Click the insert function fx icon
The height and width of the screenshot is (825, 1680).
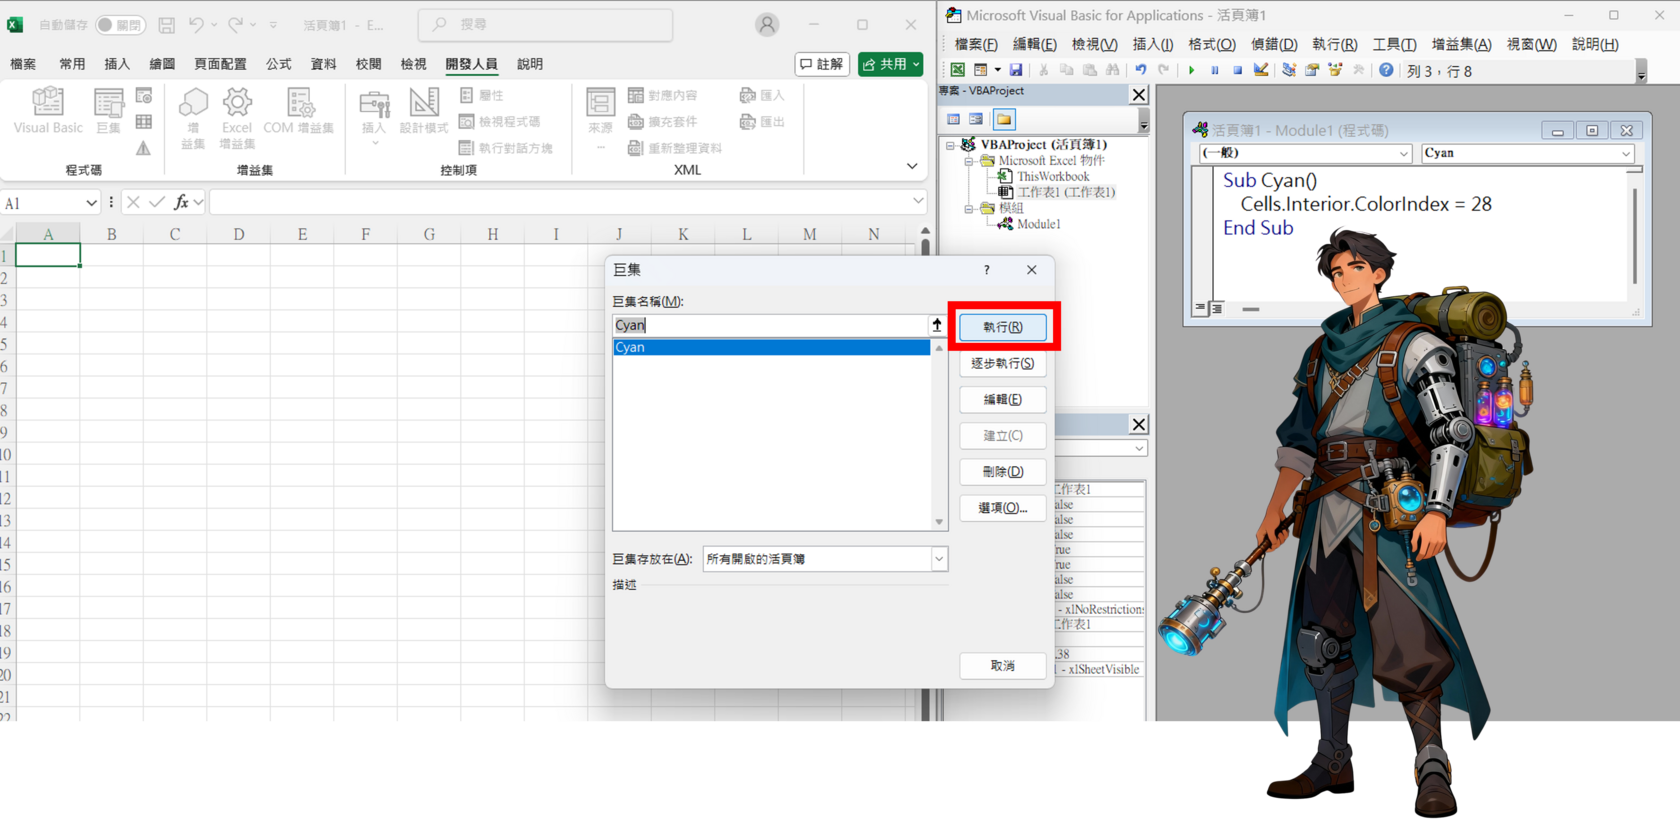pyautogui.click(x=181, y=202)
